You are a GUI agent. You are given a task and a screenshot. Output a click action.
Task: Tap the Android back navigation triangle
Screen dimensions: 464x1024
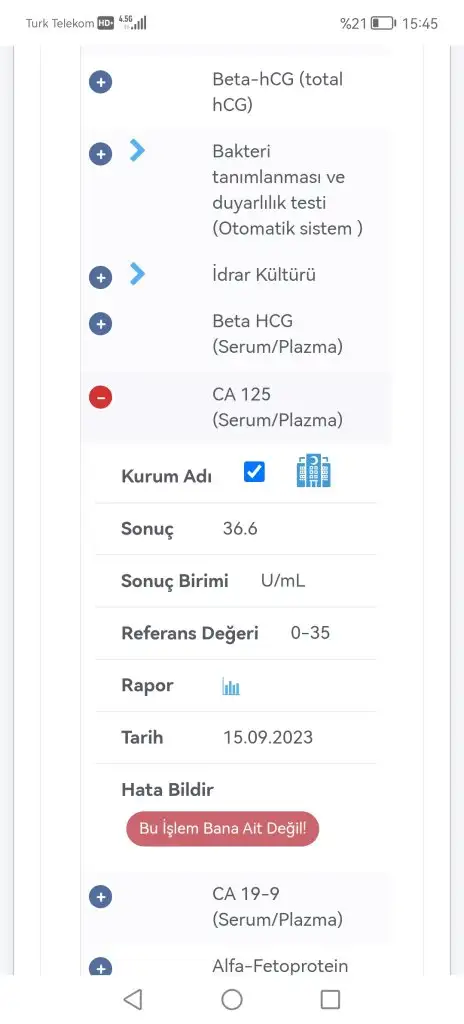(133, 999)
